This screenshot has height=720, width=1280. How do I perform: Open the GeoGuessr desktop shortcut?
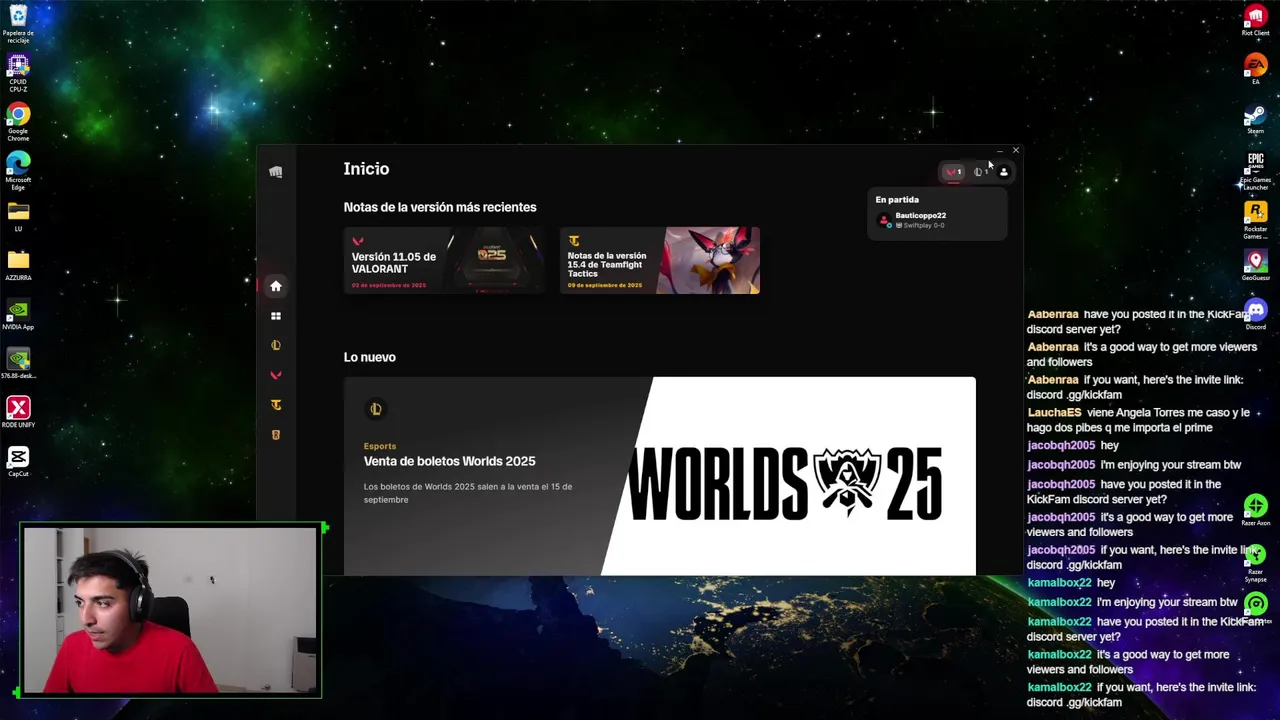[x=1256, y=266]
